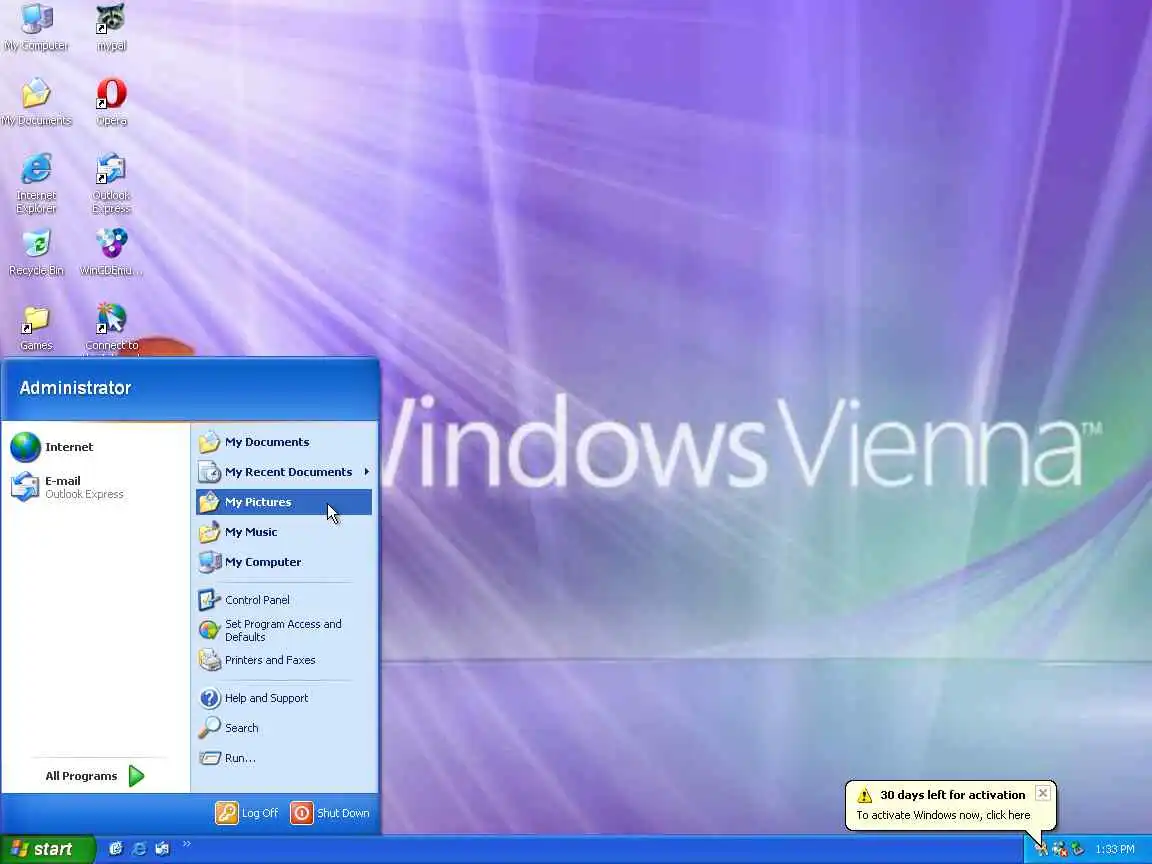Open My Music in Start menu
The width and height of the screenshot is (1152, 864).
(x=284, y=532)
